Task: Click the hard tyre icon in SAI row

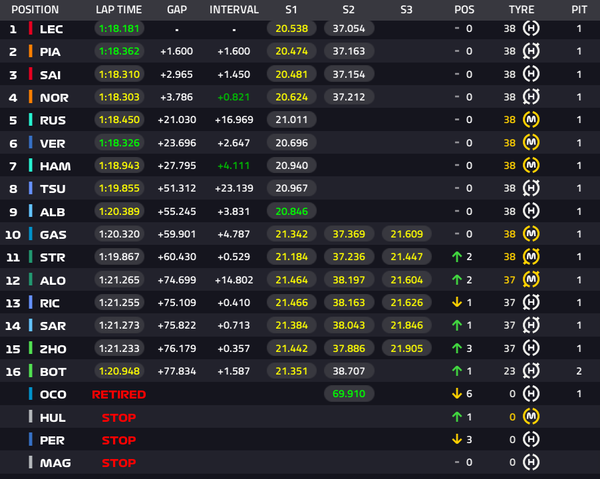Action: 531,74
